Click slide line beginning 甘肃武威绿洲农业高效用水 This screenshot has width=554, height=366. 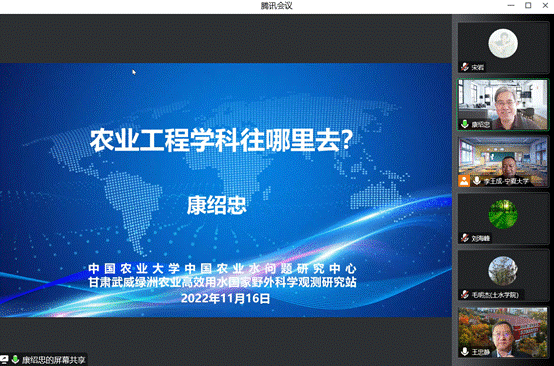(x=222, y=282)
